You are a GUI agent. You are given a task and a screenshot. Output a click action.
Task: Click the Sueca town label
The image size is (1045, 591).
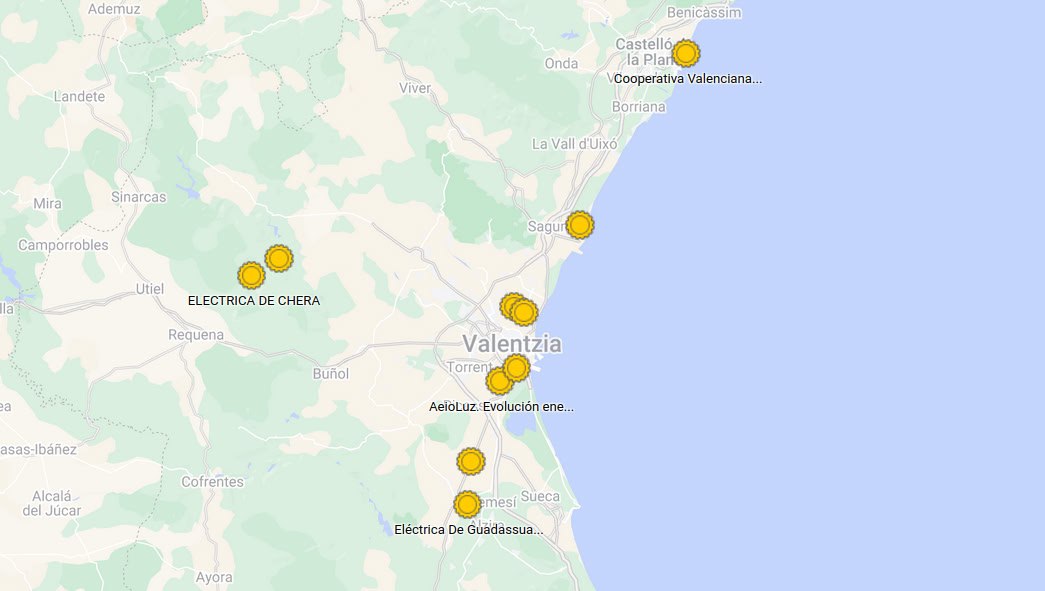pos(540,496)
